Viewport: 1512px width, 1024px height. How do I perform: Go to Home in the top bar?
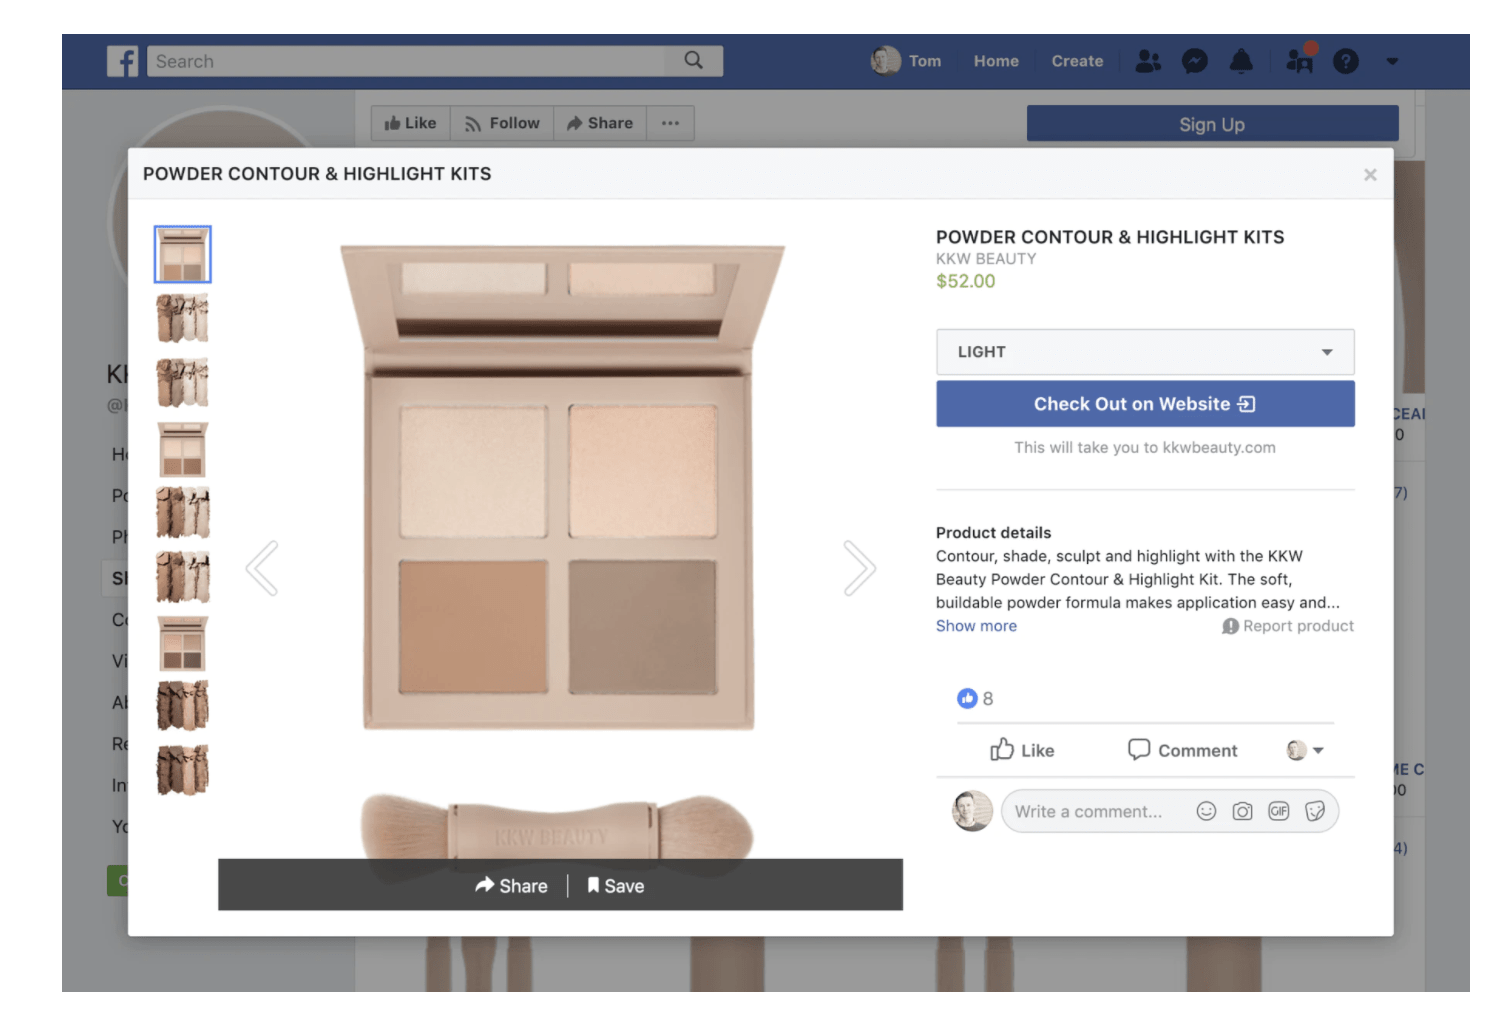(x=996, y=61)
